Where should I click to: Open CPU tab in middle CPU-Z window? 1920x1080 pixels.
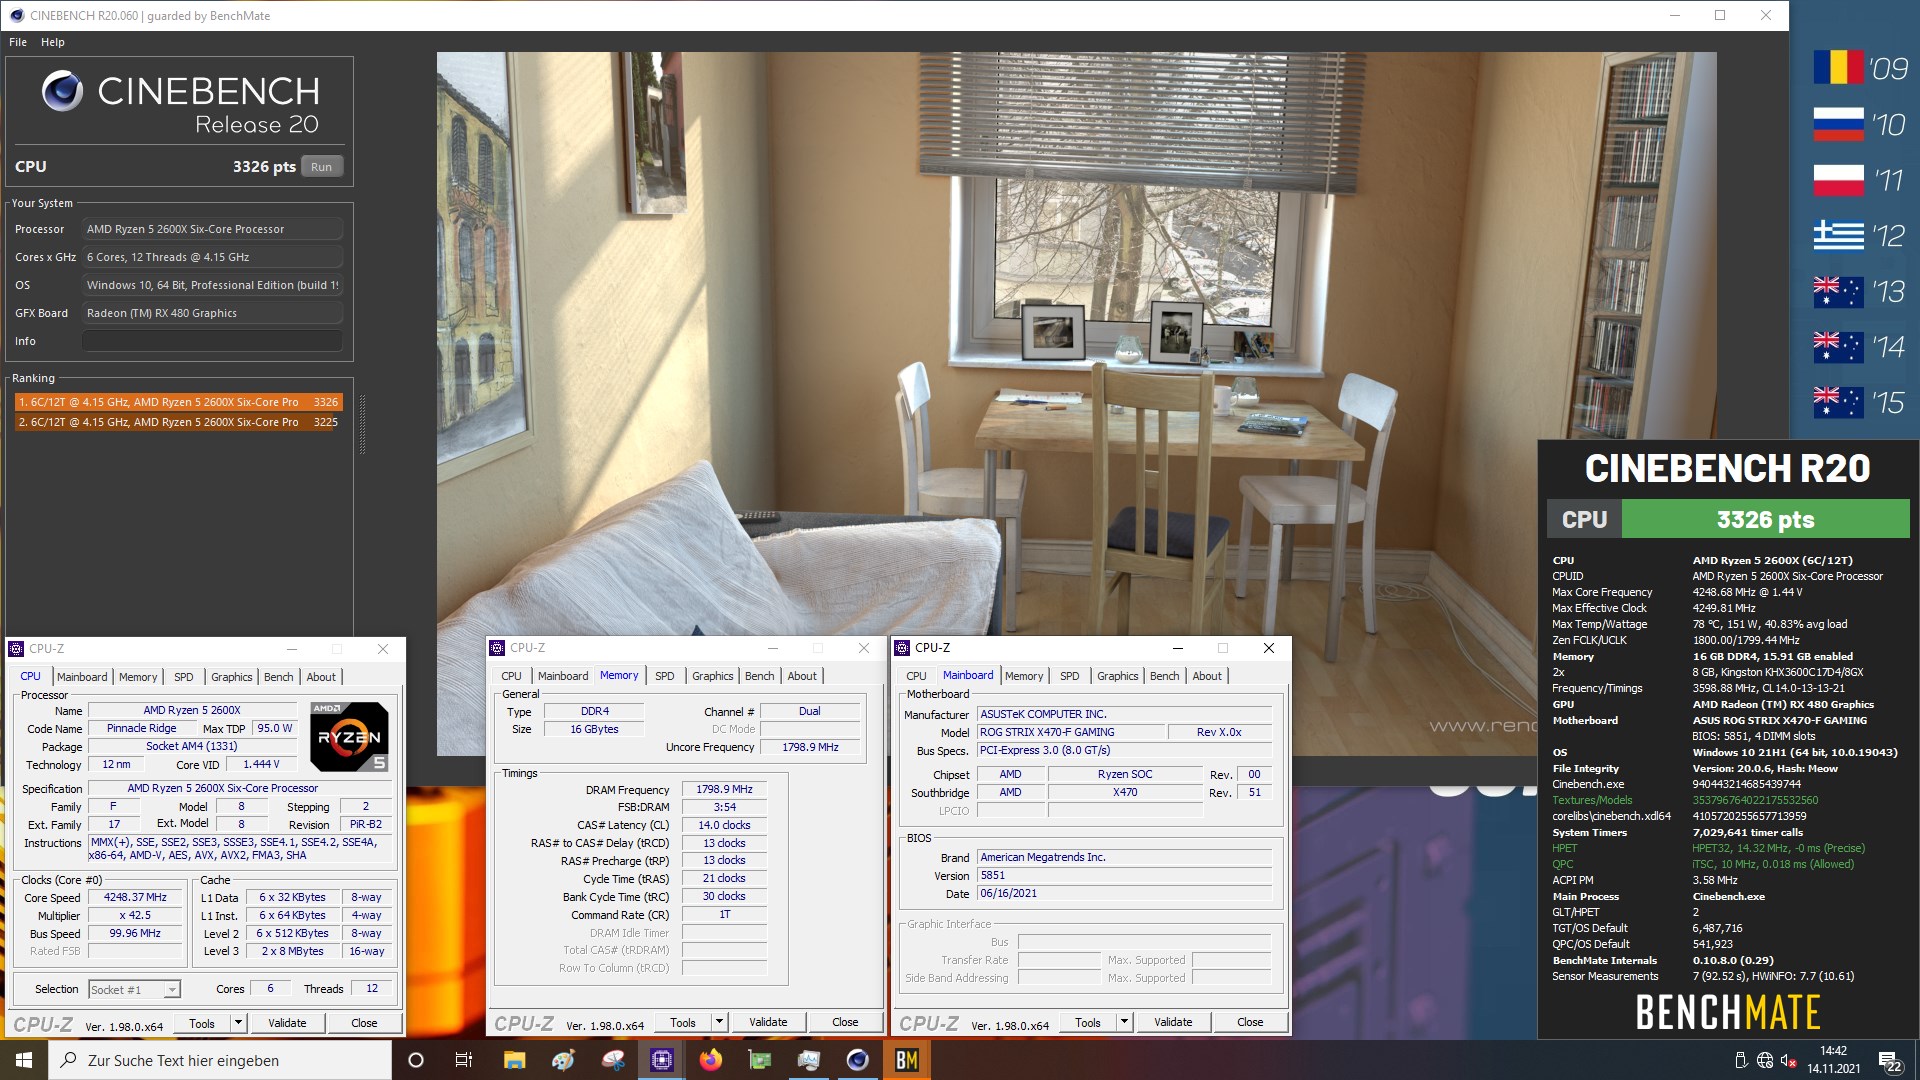(512, 676)
